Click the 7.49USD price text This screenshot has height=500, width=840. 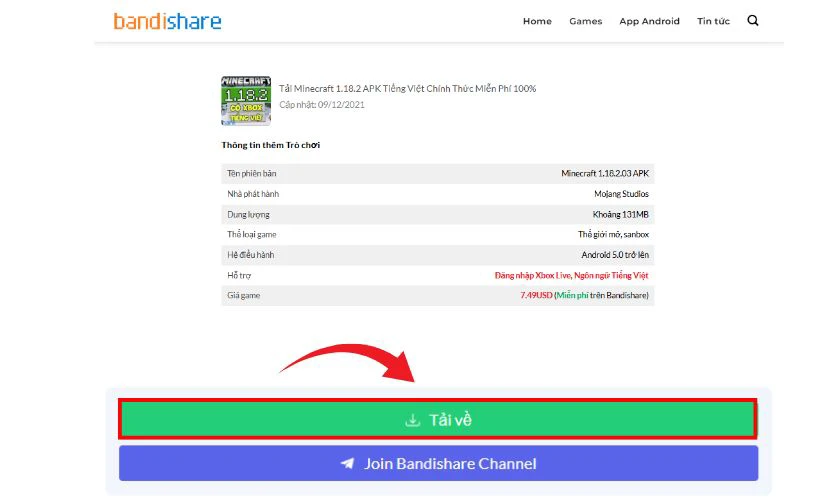pyautogui.click(x=536, y=295)
